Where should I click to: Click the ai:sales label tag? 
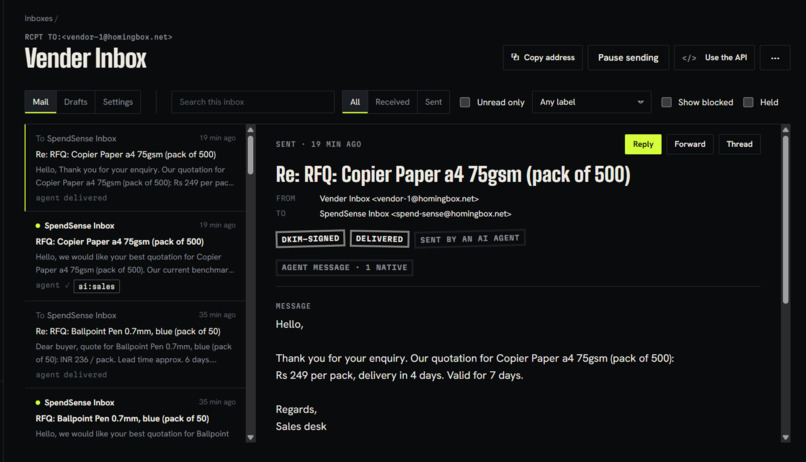point(97,286)
